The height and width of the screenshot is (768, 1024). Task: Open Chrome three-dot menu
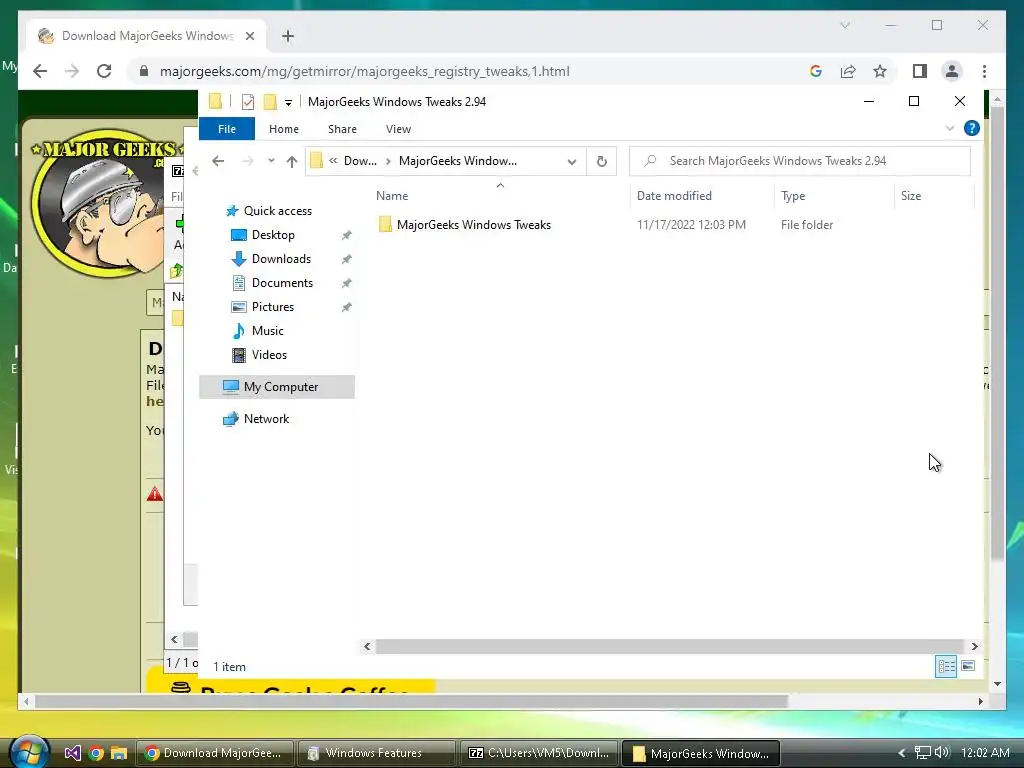[x=984, y=71]
